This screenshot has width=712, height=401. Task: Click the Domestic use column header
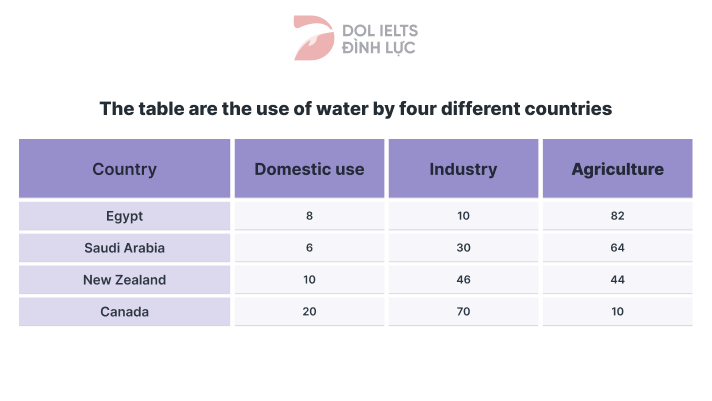(x=309, y=169)
